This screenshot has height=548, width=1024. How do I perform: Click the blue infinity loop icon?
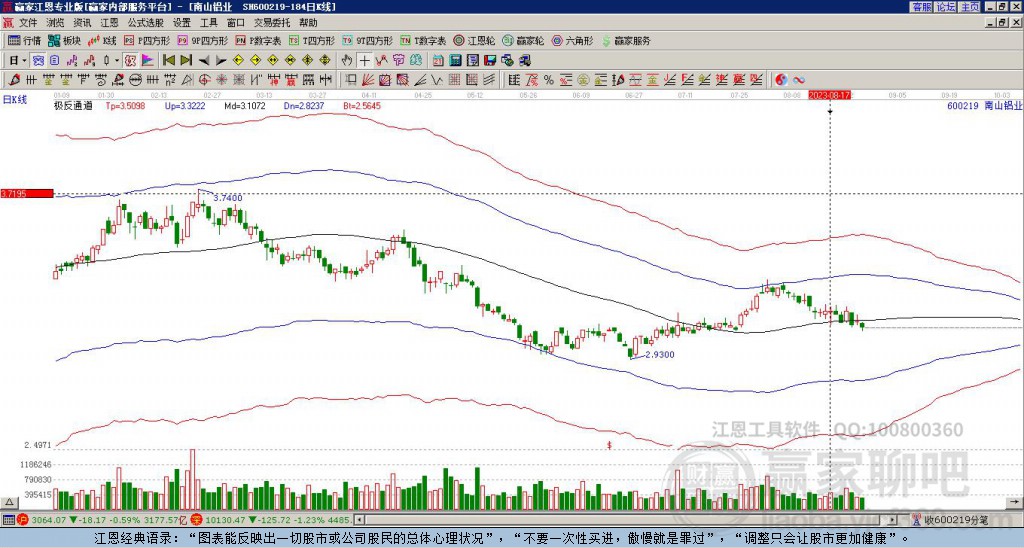[799, 80]
